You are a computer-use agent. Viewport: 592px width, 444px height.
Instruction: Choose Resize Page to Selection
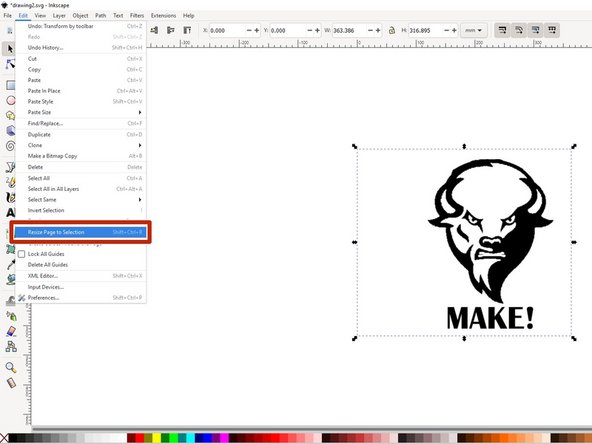(81, 232)
